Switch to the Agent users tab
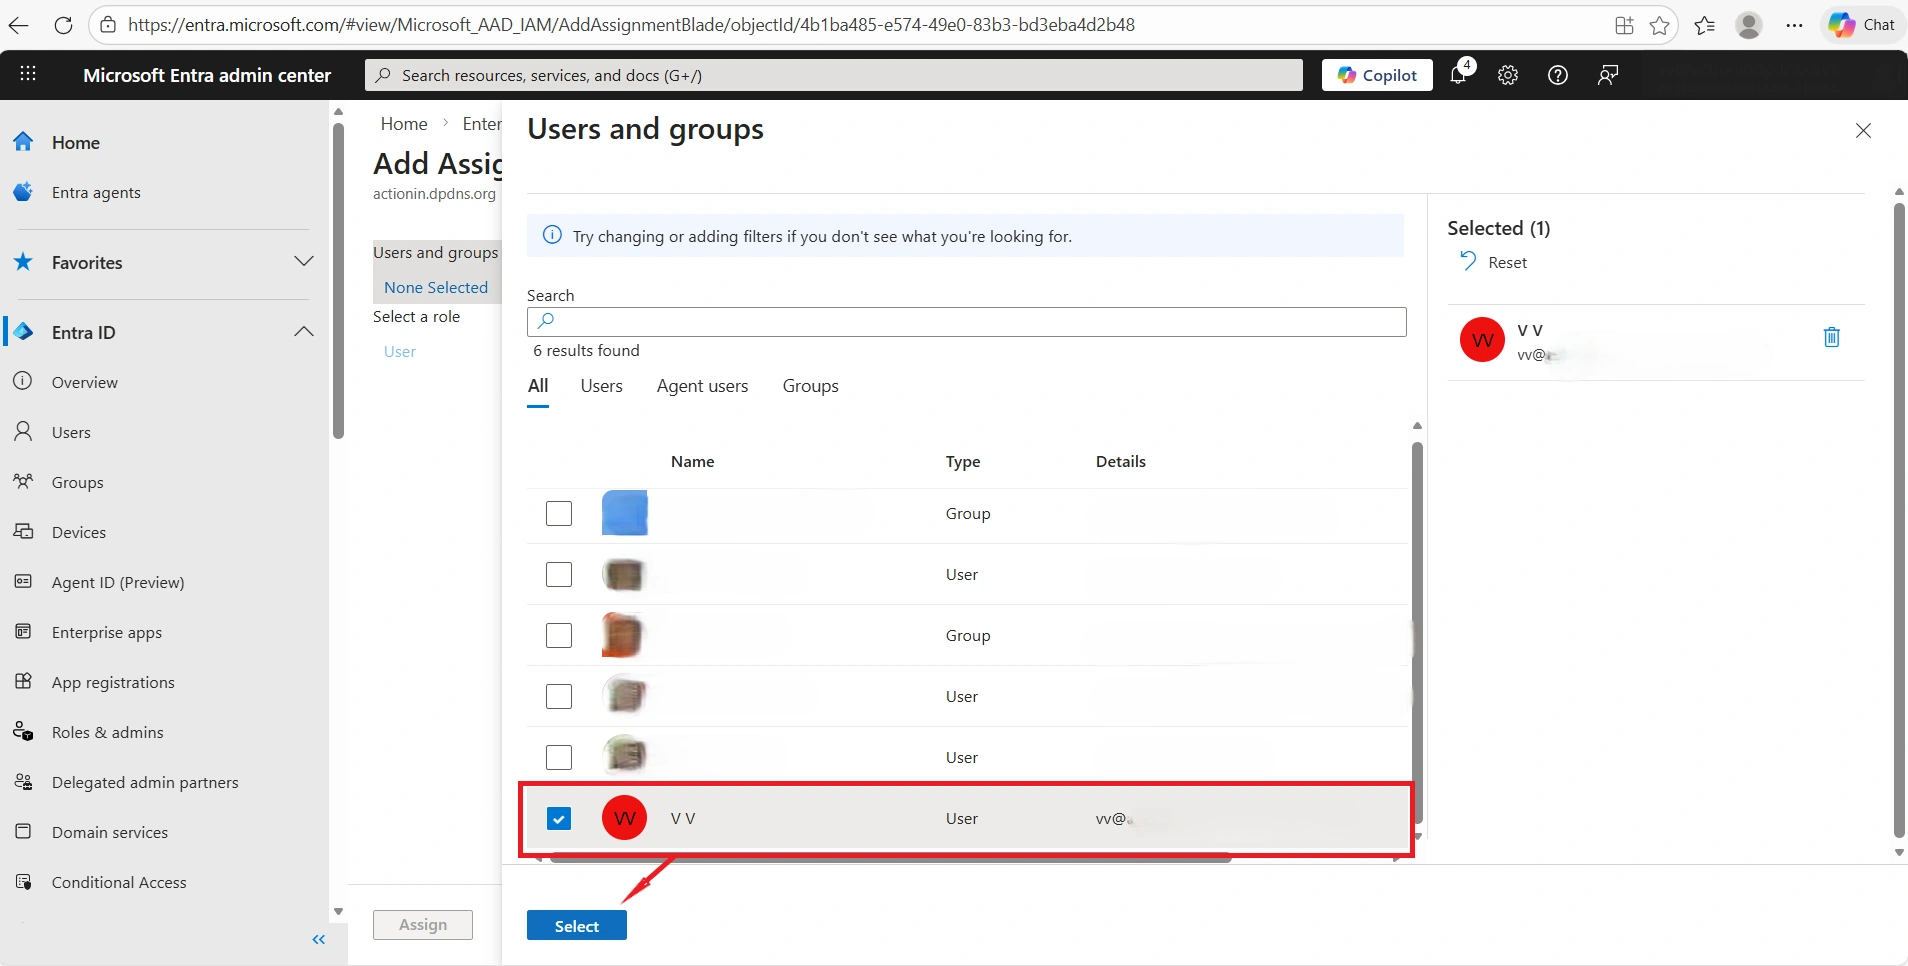 click(702, 386)
